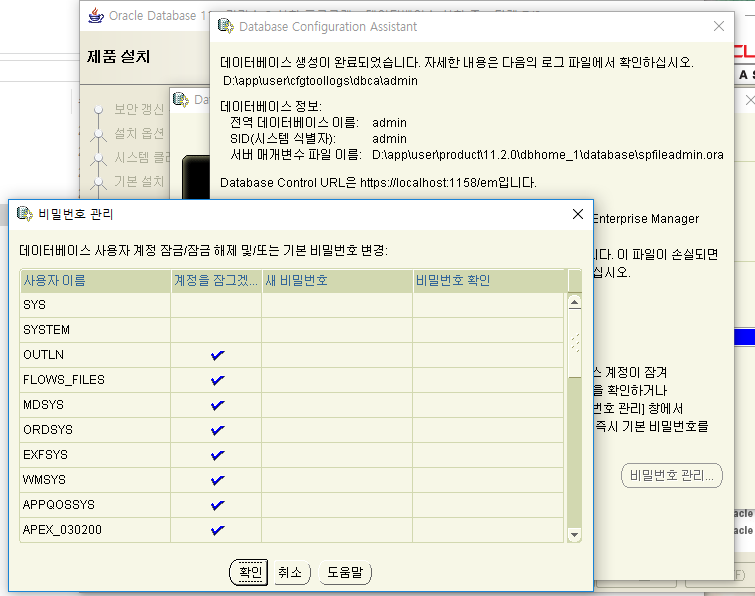Click Database Control URL text

378,183
